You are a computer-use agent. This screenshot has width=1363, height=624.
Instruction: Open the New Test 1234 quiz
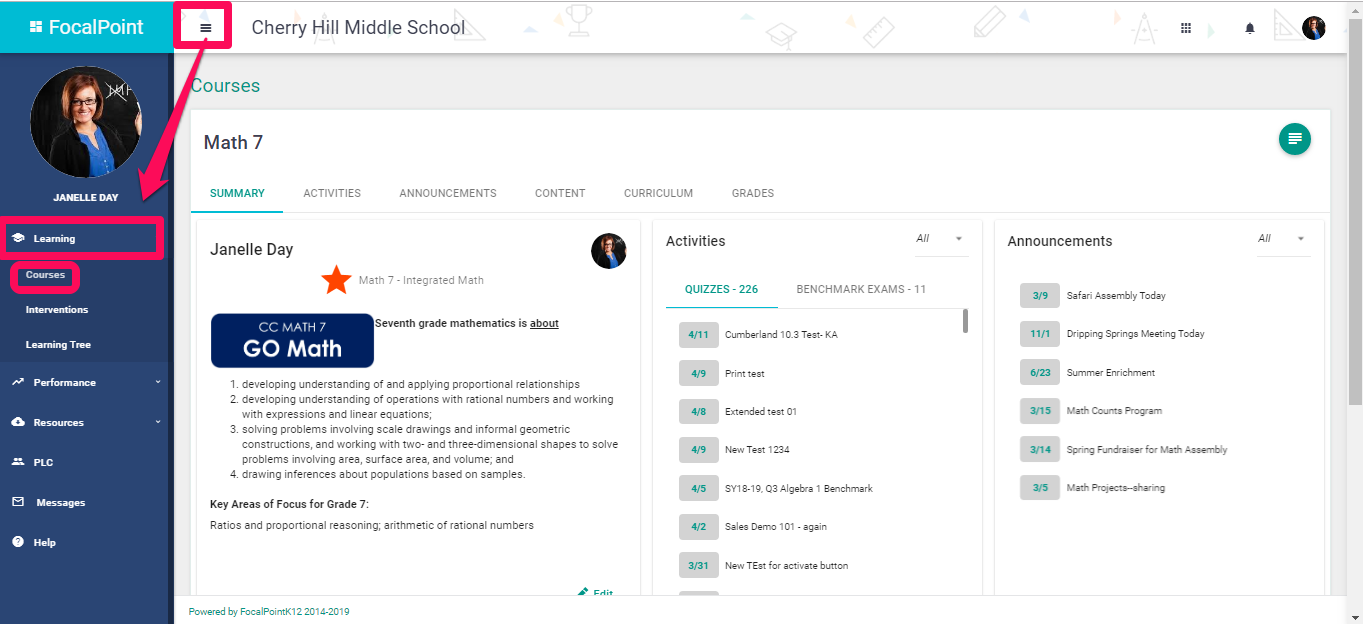pyautogui.click(x=757, y=450)
